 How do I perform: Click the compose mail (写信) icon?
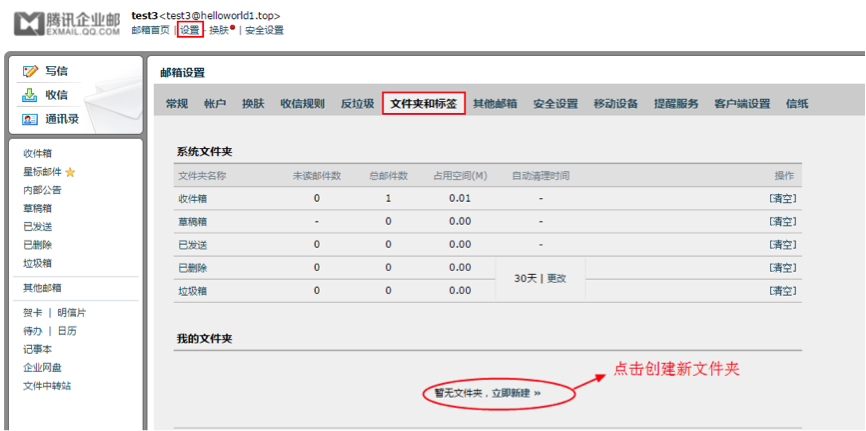point(31,72)
